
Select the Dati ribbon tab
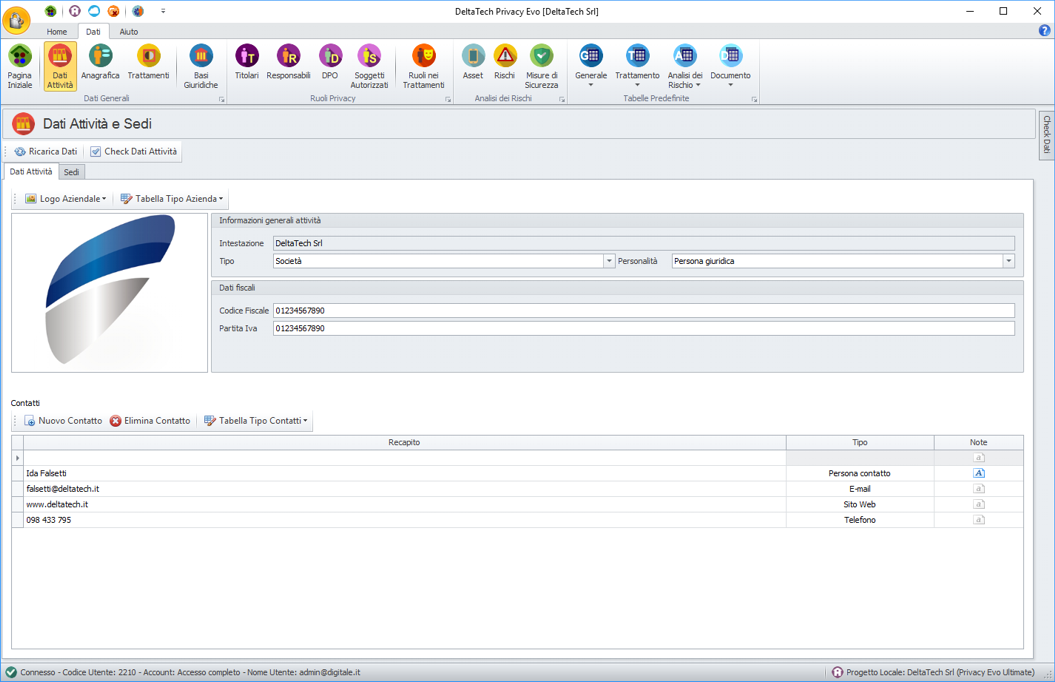coord(93,32)
